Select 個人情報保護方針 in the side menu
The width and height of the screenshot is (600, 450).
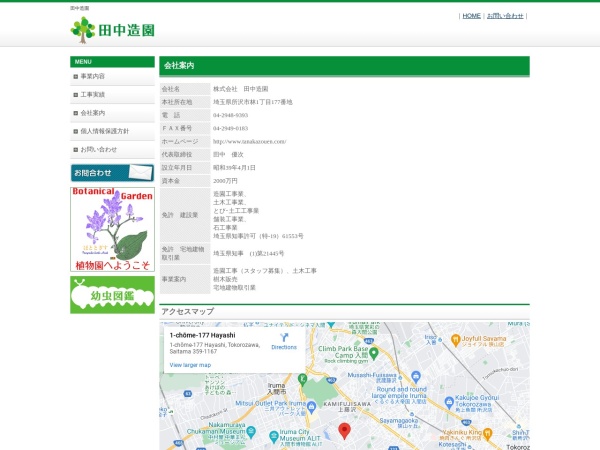pyautogui.click(x=112, y=131)
